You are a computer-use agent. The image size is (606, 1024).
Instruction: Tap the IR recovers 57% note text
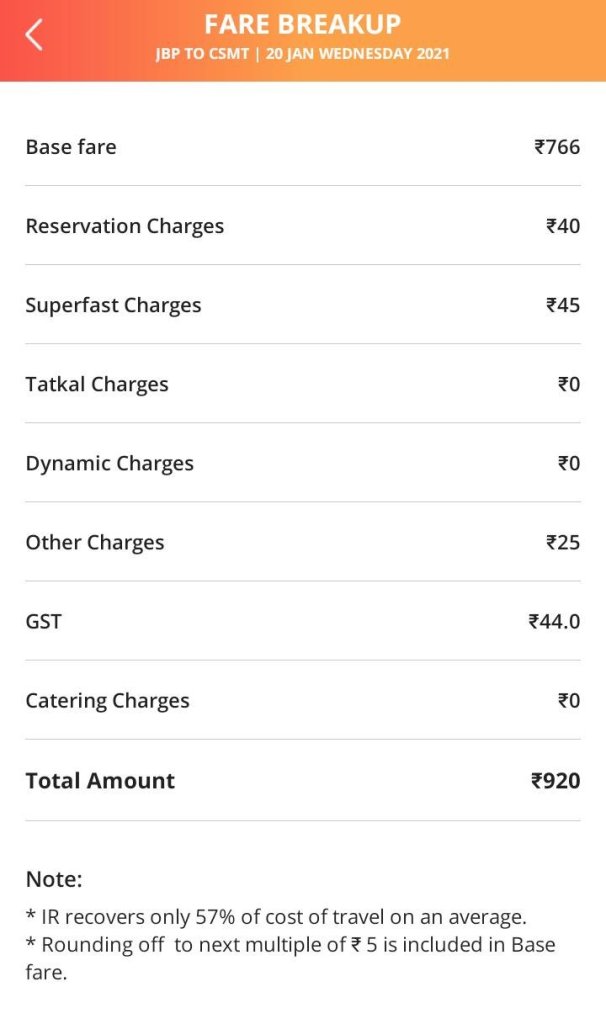point(276,916)
